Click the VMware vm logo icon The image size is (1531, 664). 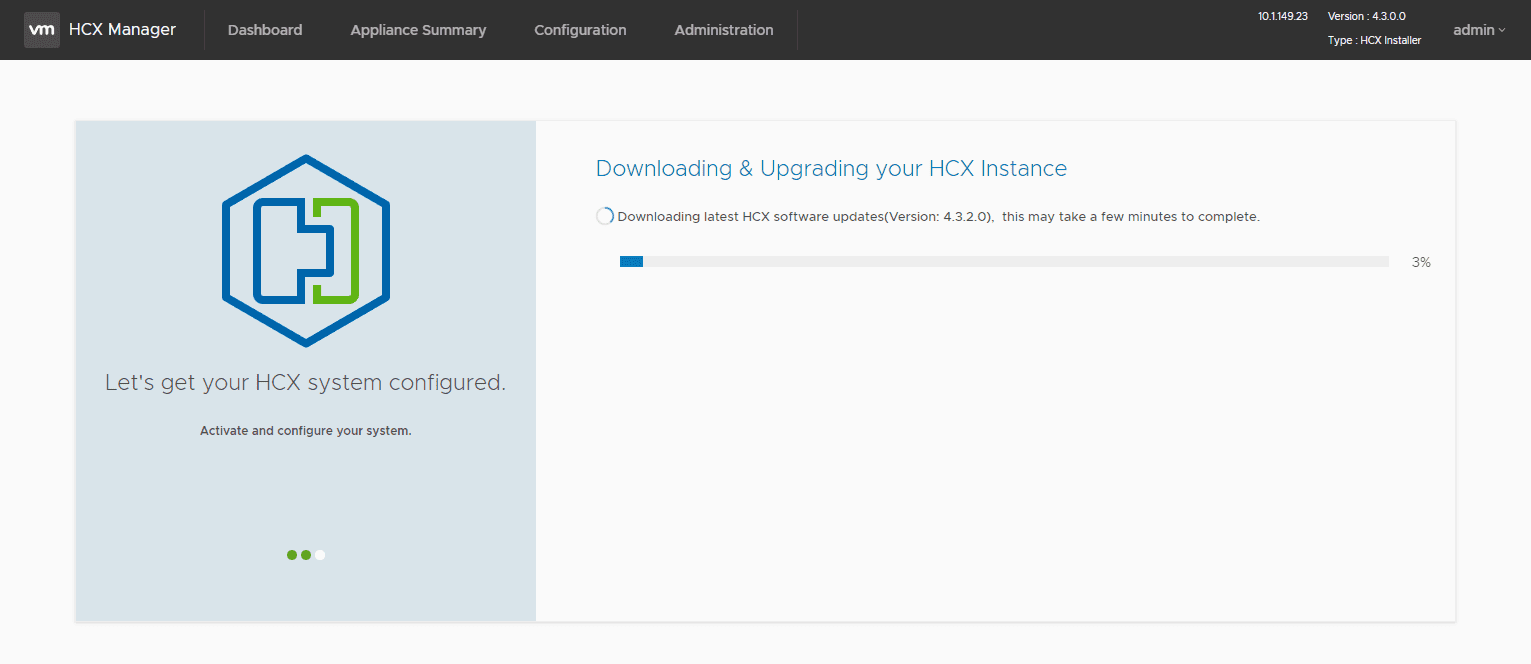pyautogui.click(x=41, y=30)
